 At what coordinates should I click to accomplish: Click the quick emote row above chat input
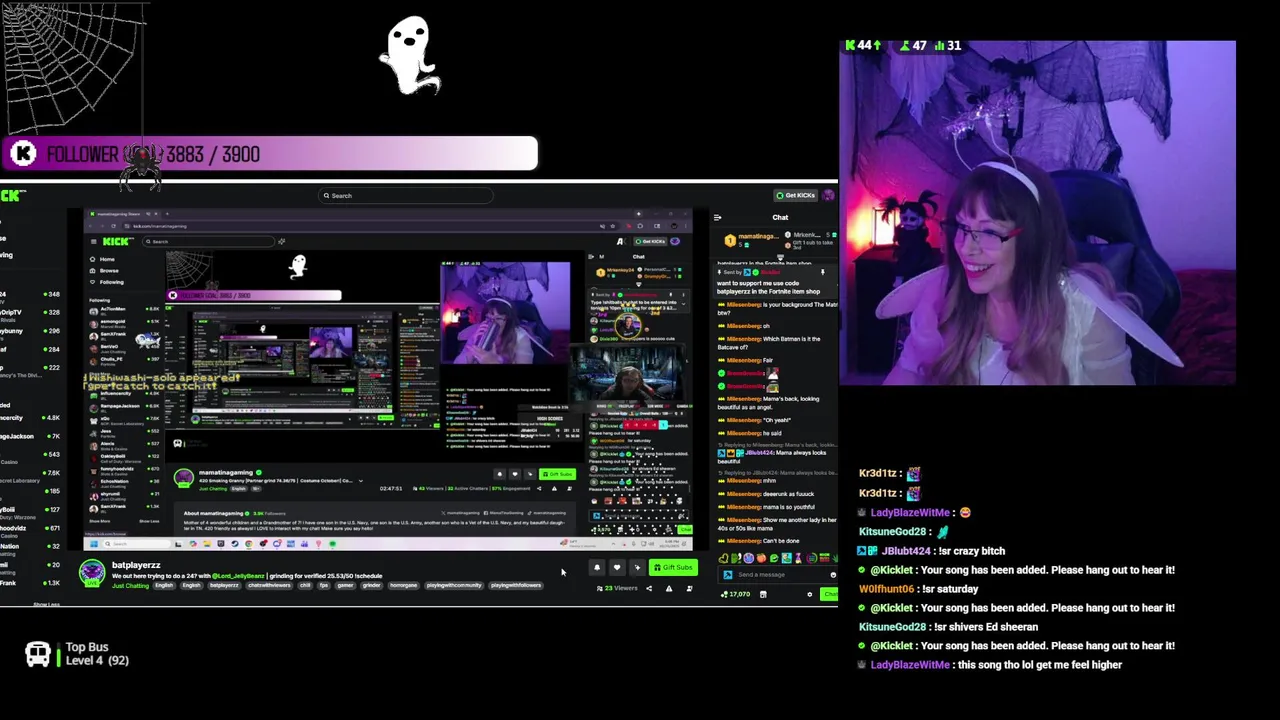(x=777, y=558)
